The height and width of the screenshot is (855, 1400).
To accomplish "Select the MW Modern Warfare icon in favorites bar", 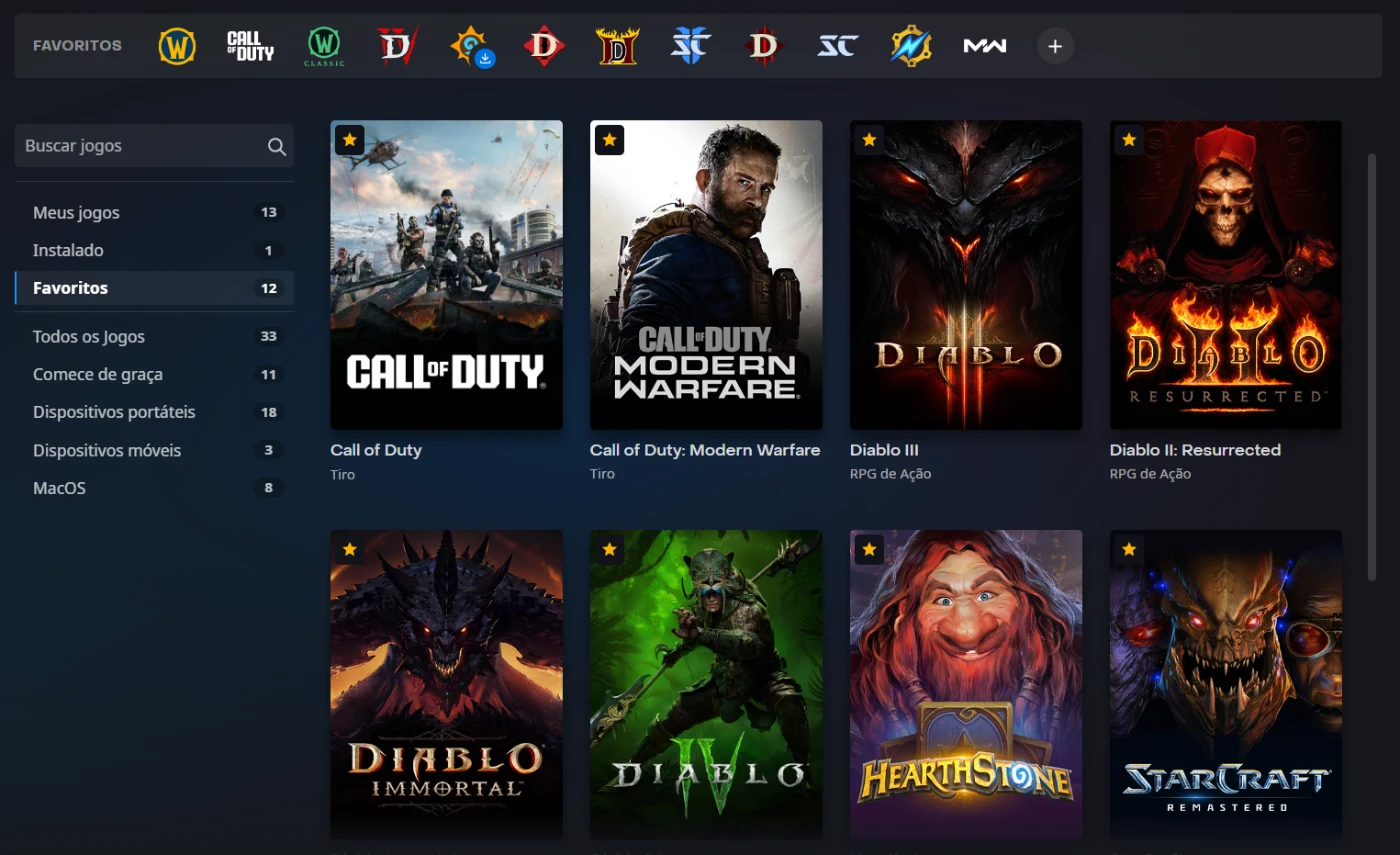I will (x=984, y=46).
